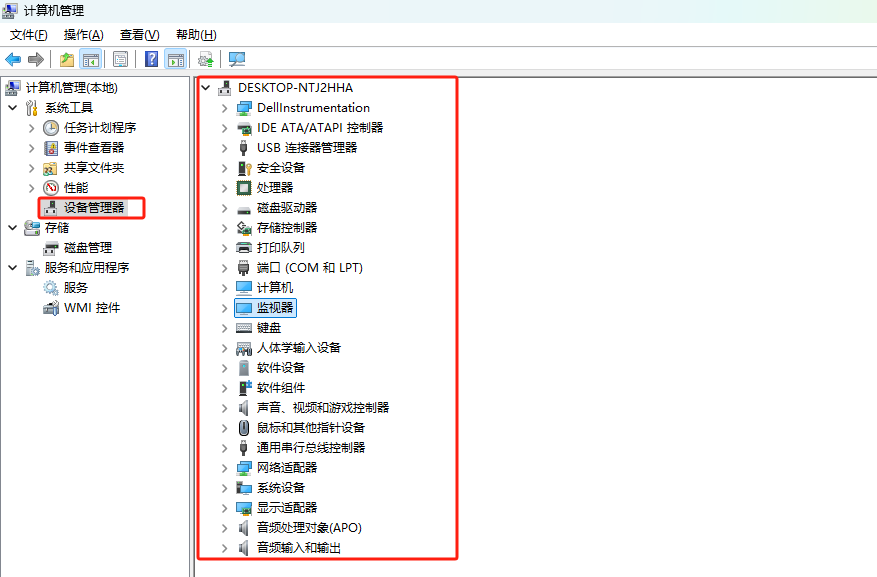Select 磁盘管理 under 存储

(88, 248)
